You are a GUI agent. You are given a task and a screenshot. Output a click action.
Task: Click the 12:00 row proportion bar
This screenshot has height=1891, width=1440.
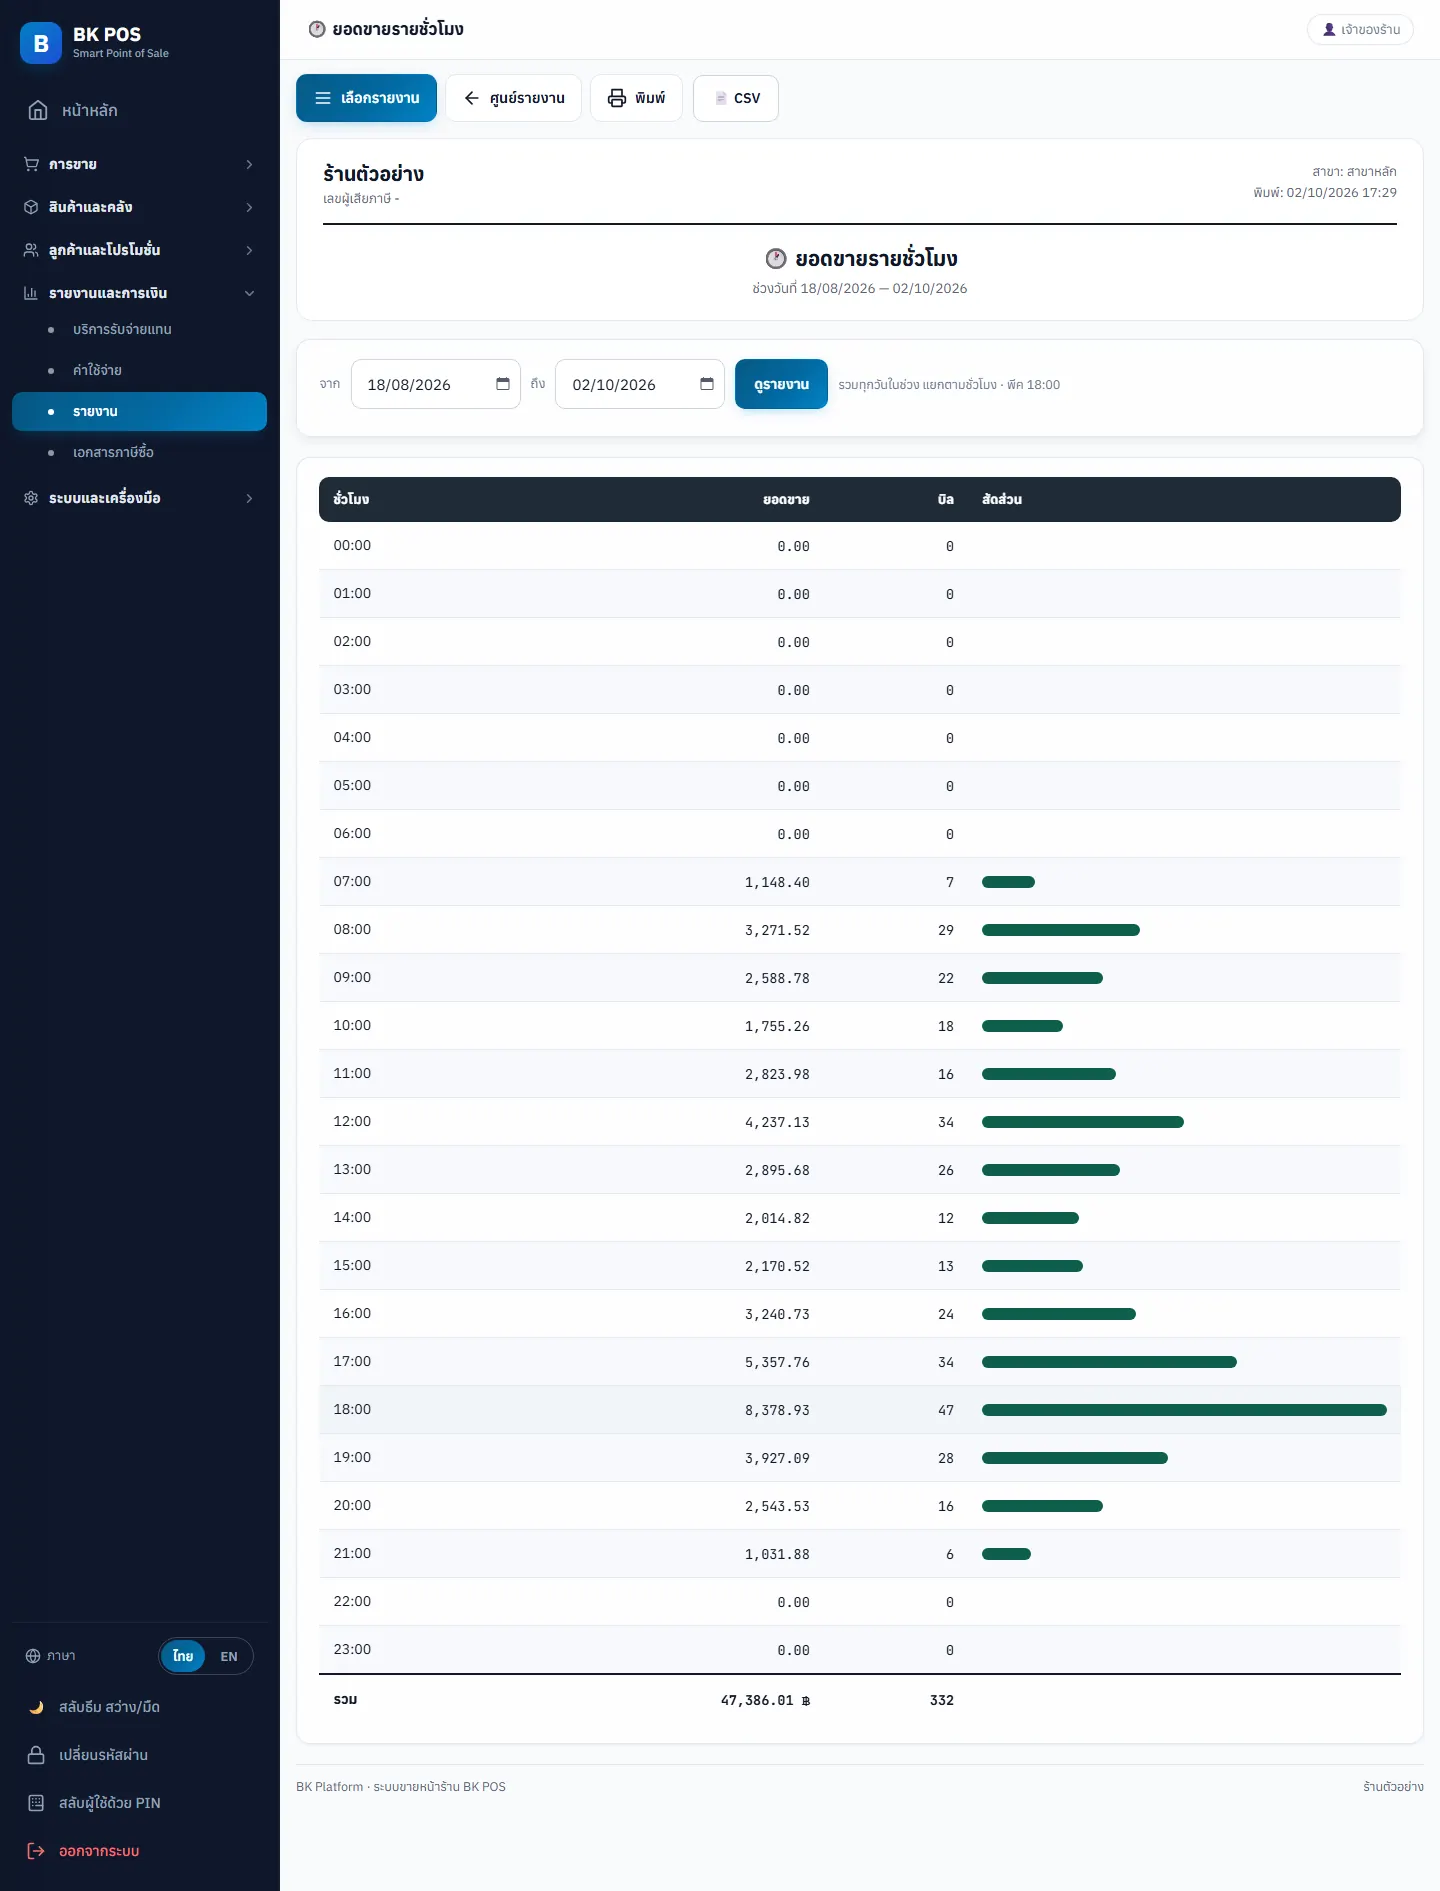click(1083, 1122)
